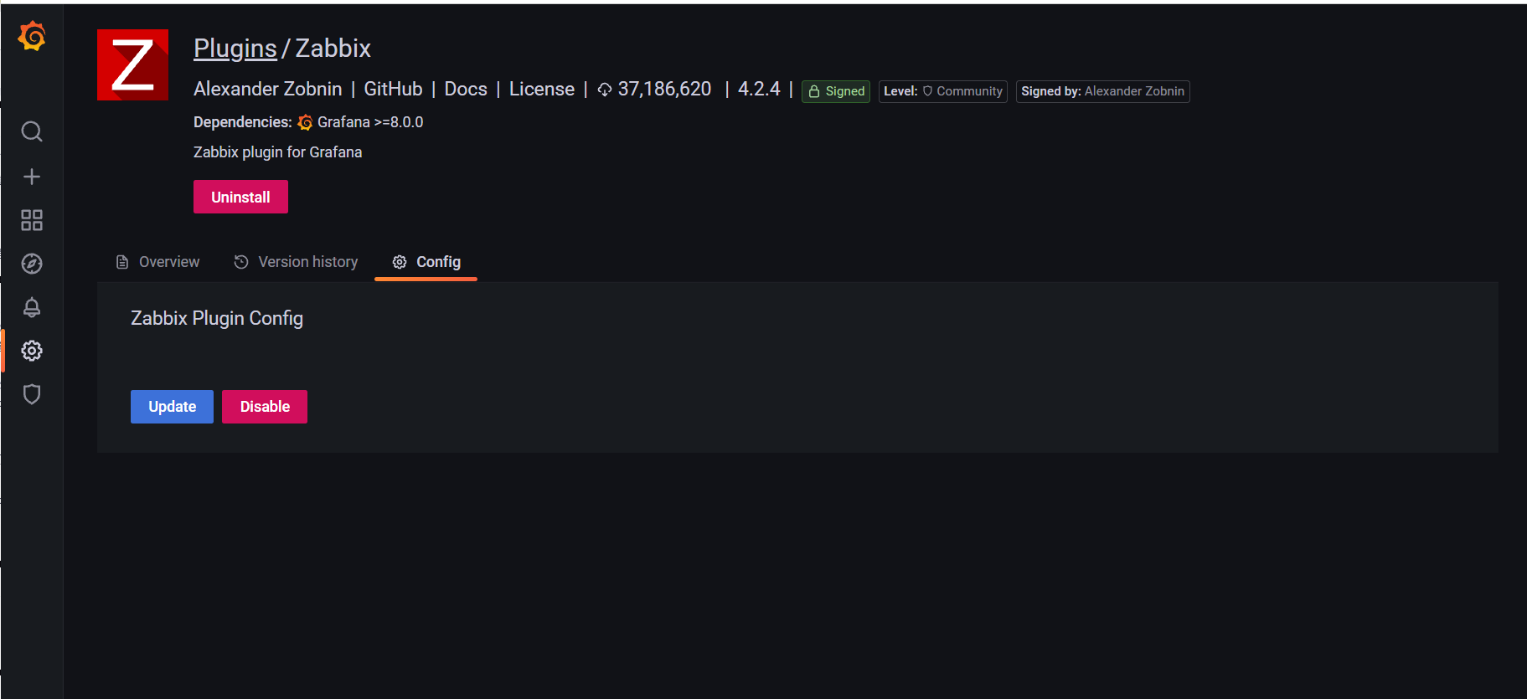Open the Configuration gear in sidebar
This screenshot has height=699, width=1527.
pyautogui.click(x=32, y=351)
